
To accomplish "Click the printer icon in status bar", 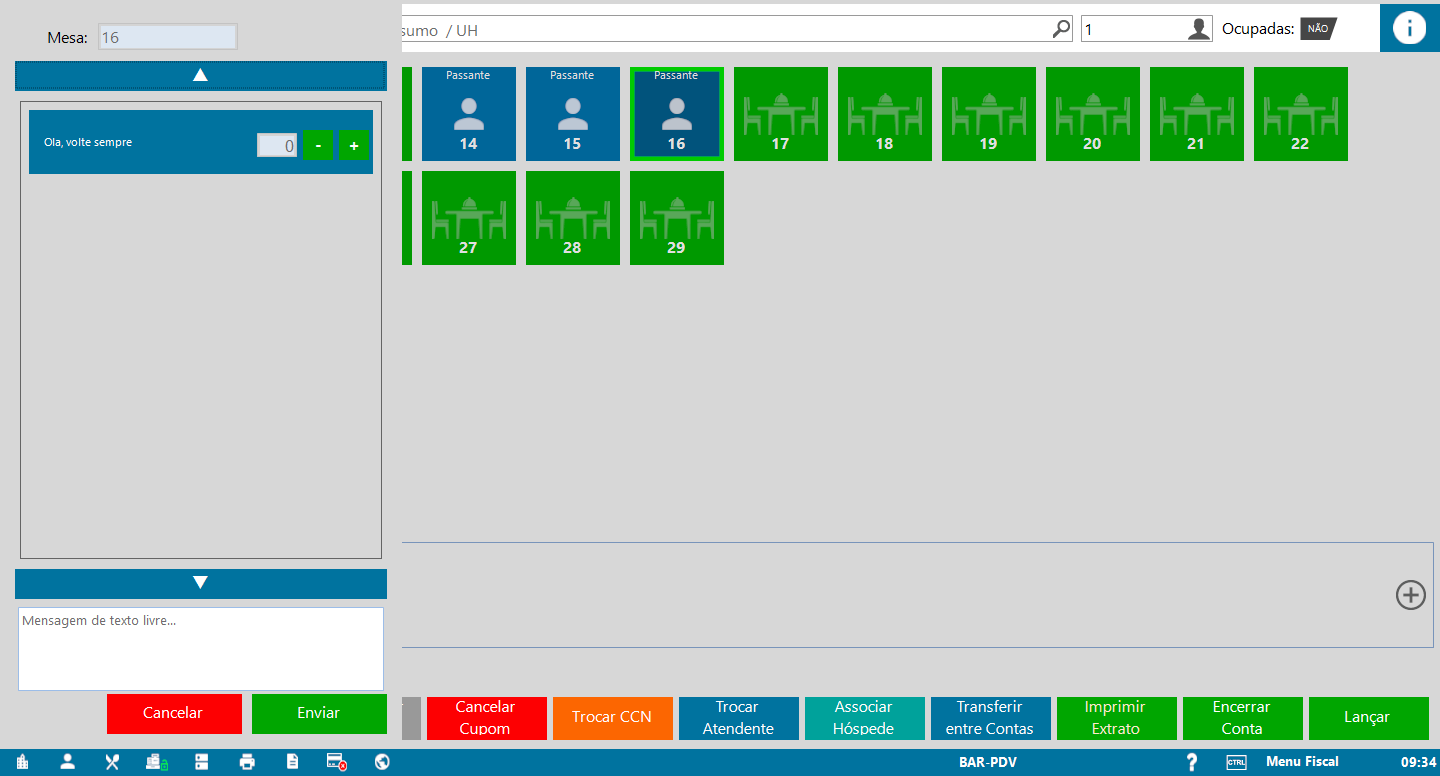I will (x=247, y=762).
